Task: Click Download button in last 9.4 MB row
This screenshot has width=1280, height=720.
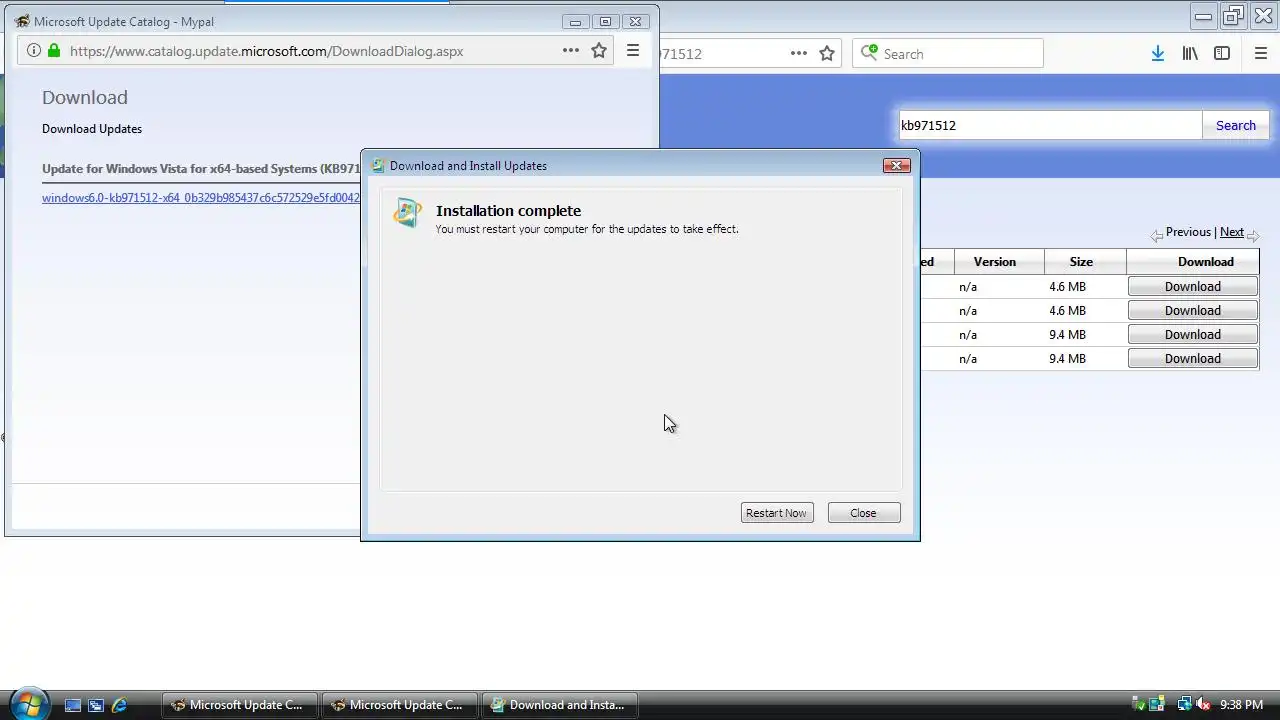Action: pos(1193,359)
